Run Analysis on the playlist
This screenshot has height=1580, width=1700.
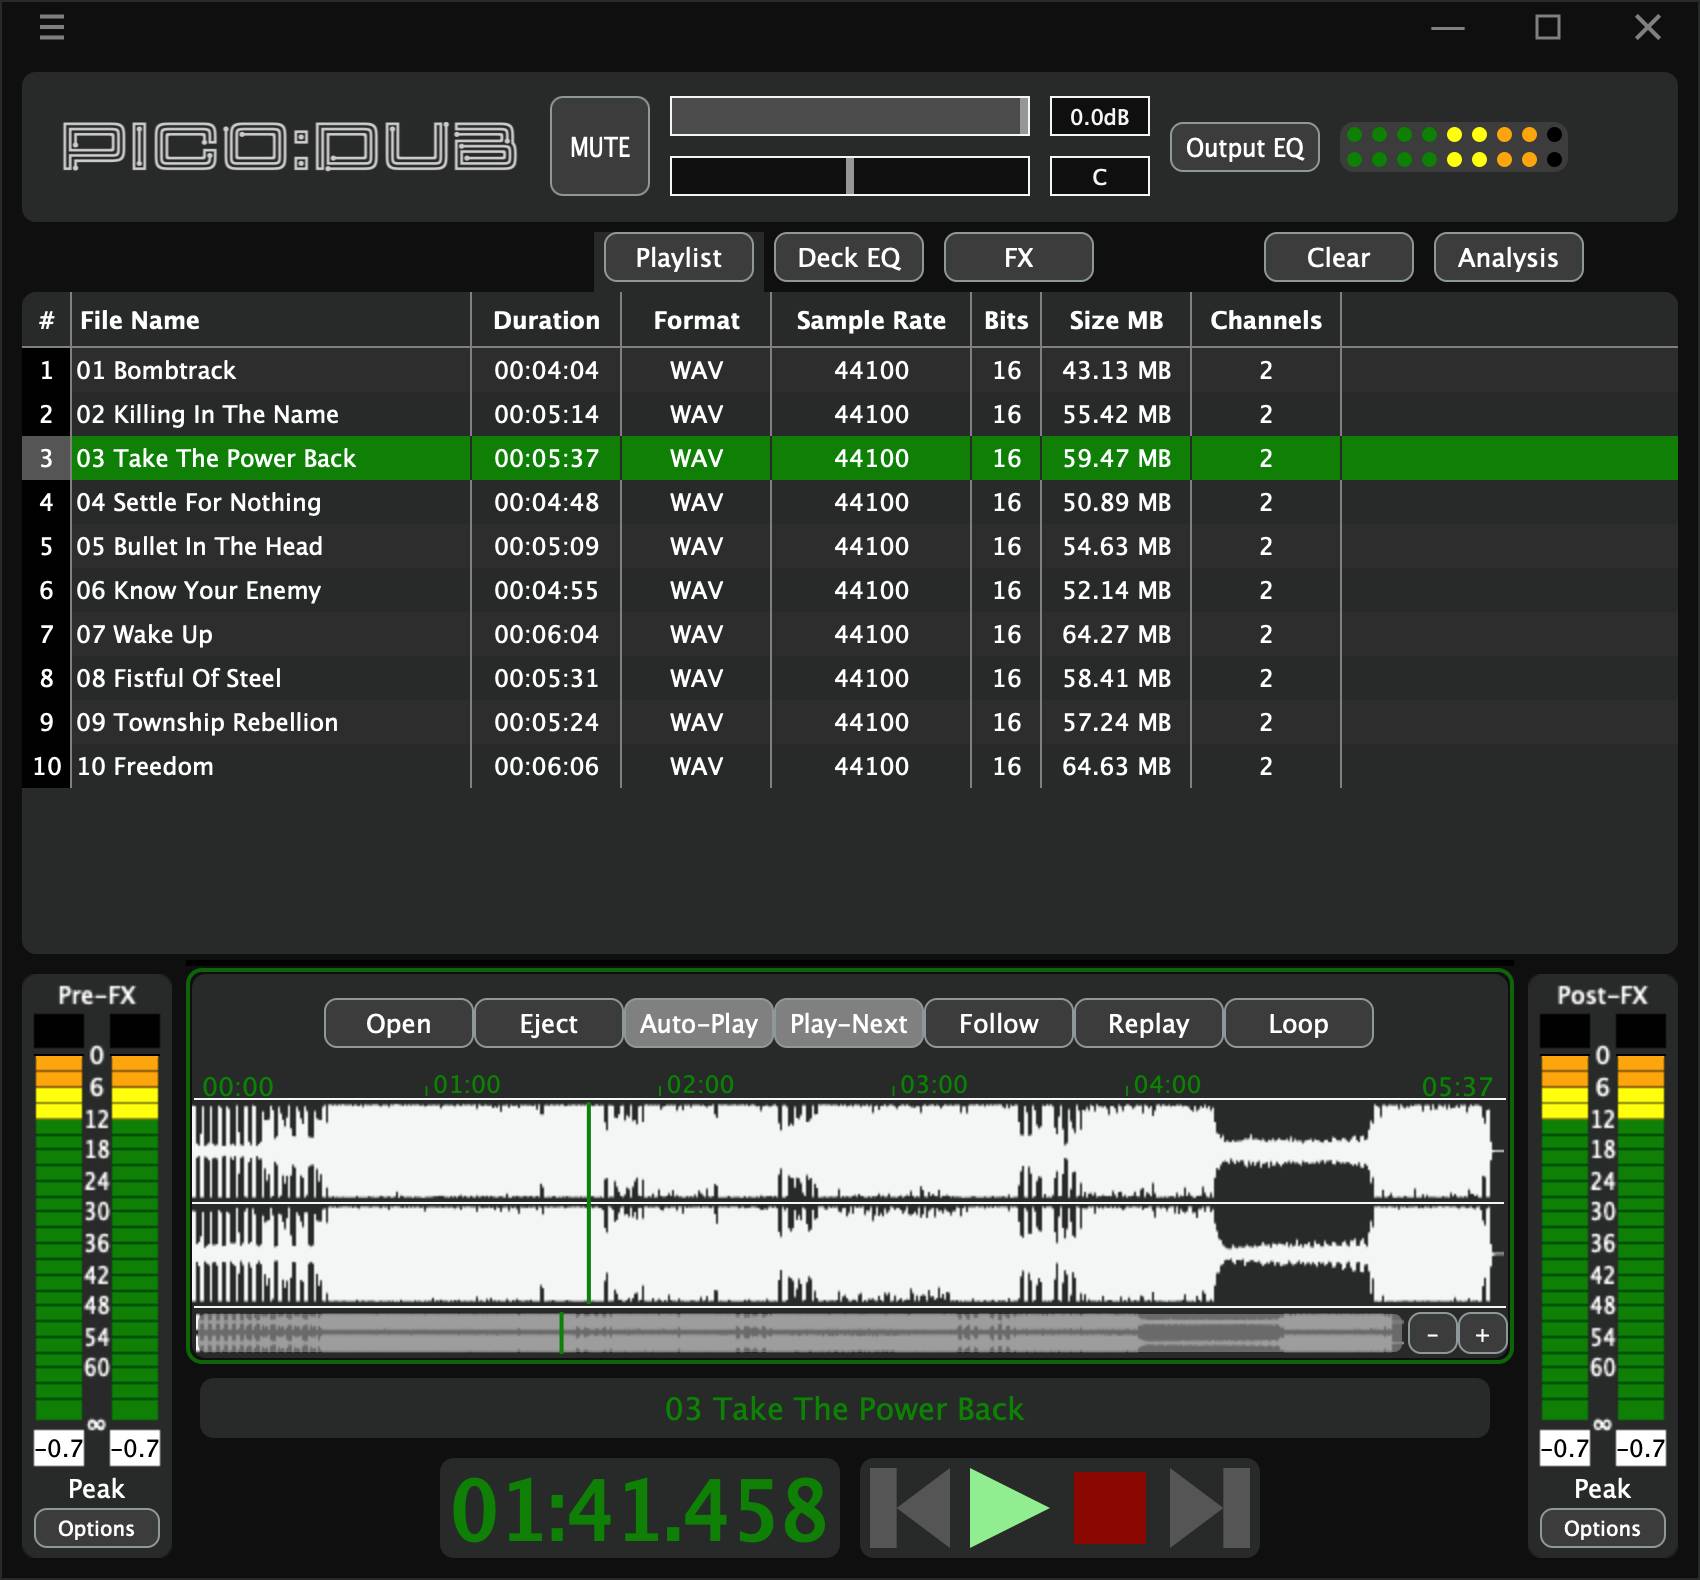pos(1508,257)
